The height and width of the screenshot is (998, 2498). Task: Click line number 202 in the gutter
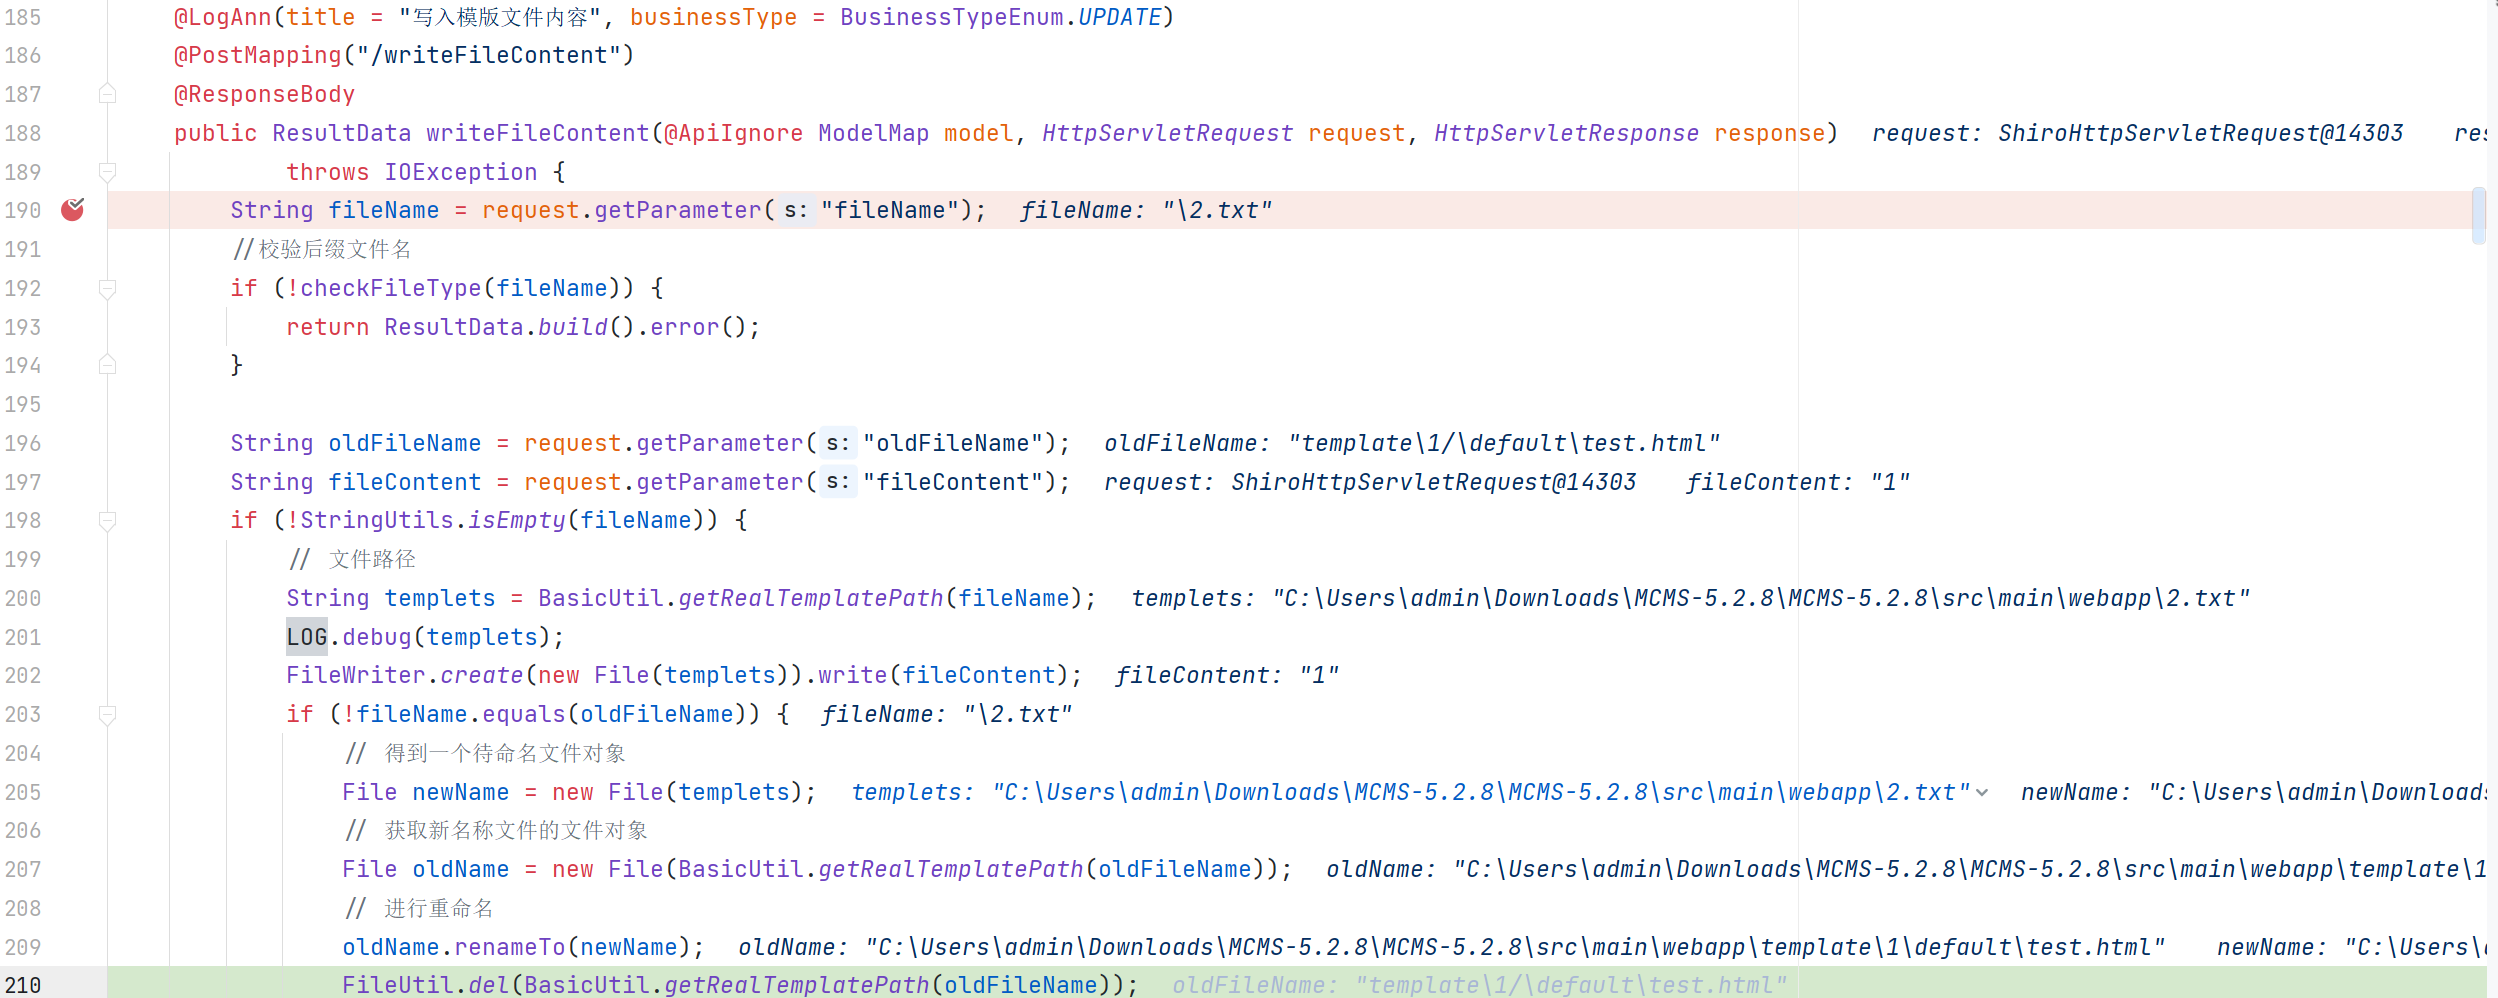point(23,676)
